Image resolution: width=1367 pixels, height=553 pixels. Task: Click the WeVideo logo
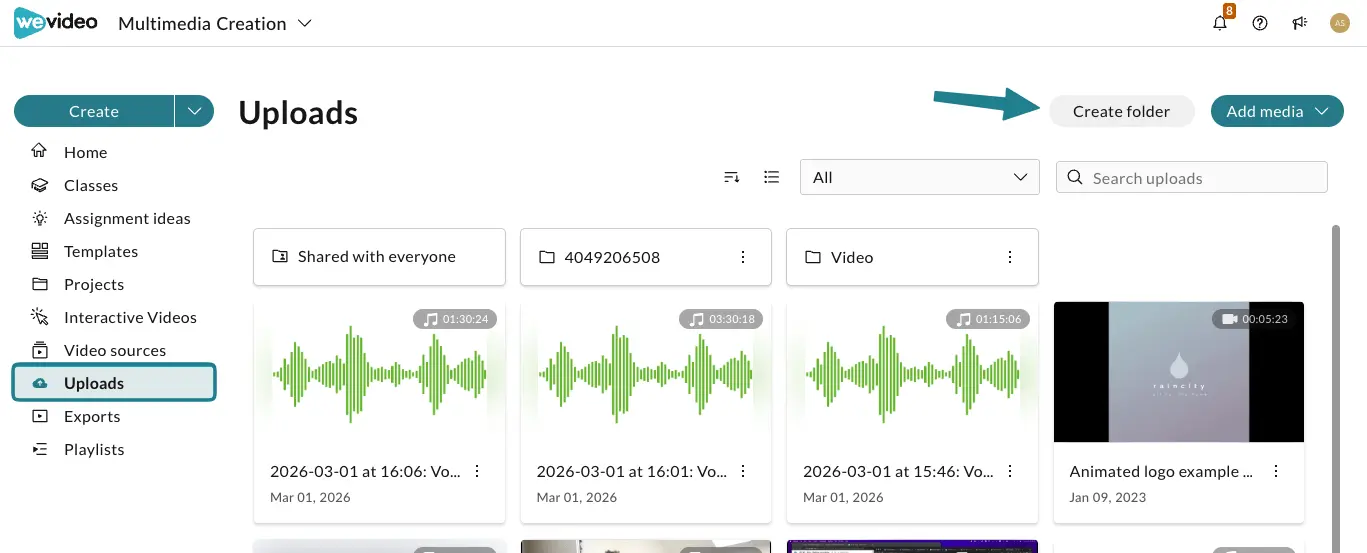(56, 22)
